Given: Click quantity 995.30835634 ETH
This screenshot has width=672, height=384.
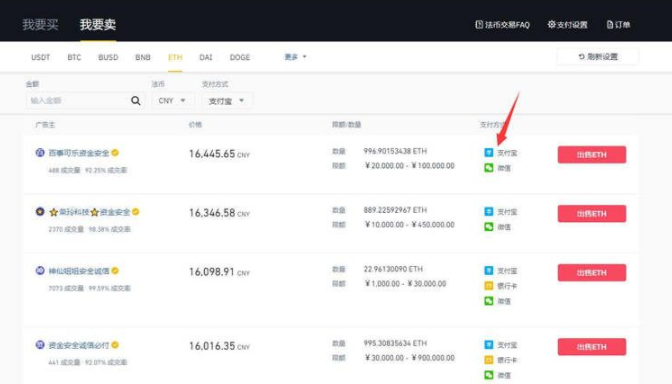Looking at the screenshot, I should click(x=395, y=343).
